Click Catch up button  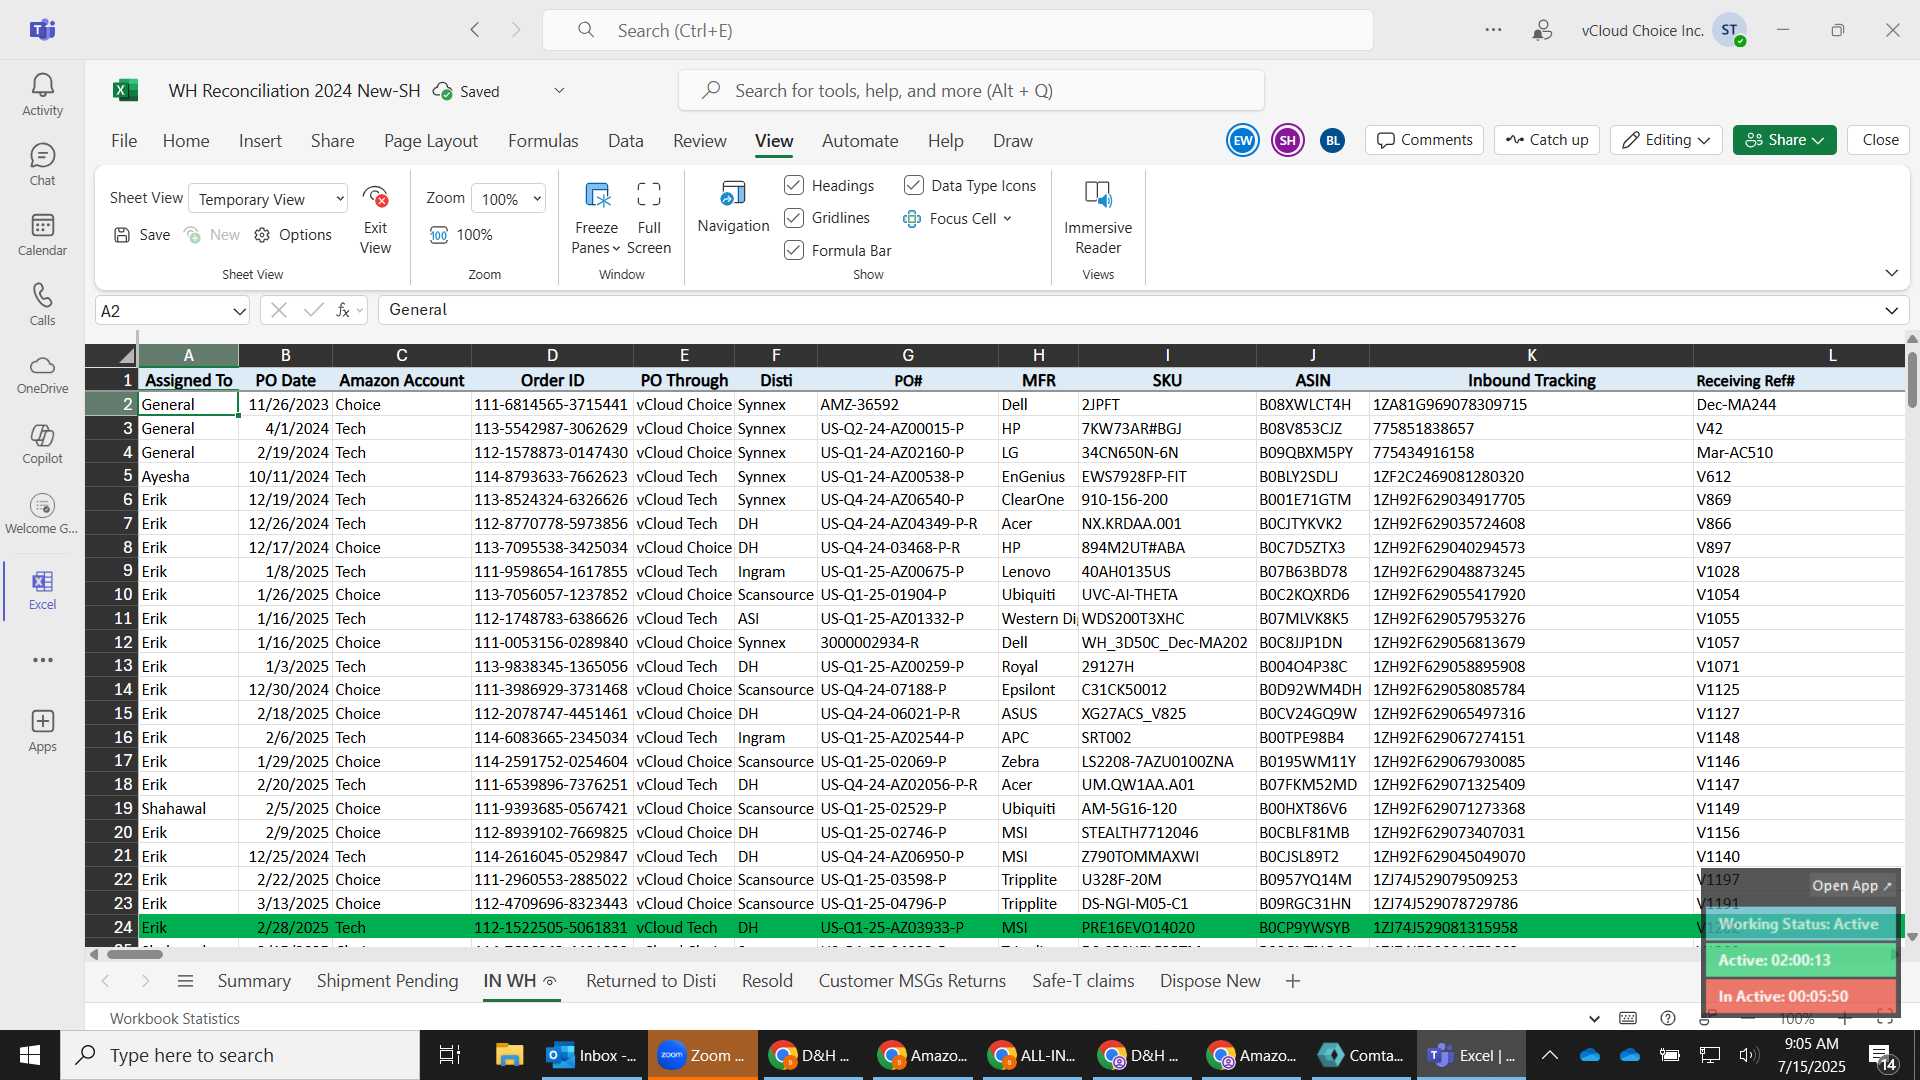point(1547,140)
